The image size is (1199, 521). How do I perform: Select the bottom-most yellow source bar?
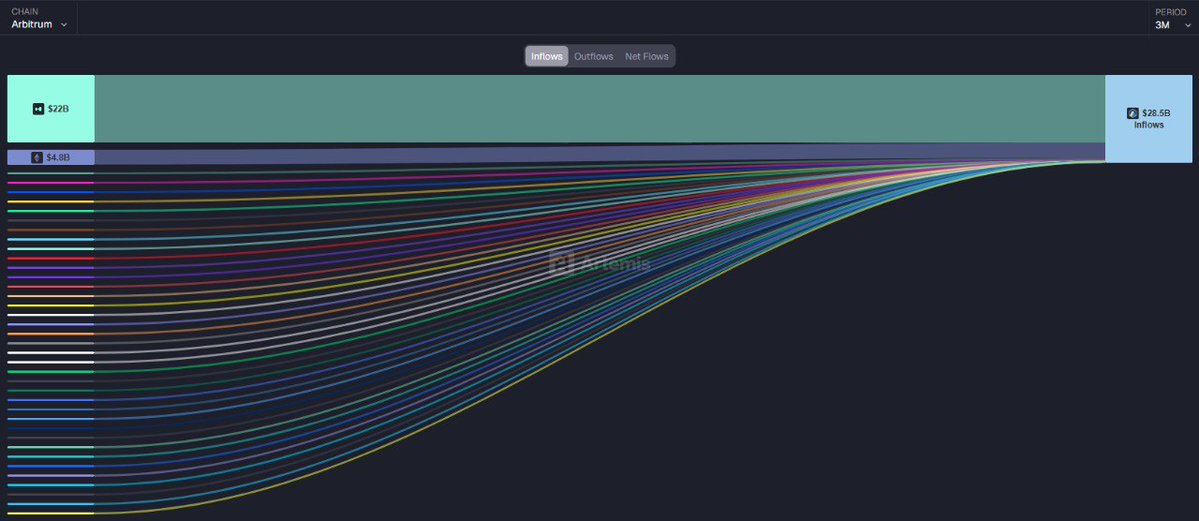point(50,514)
